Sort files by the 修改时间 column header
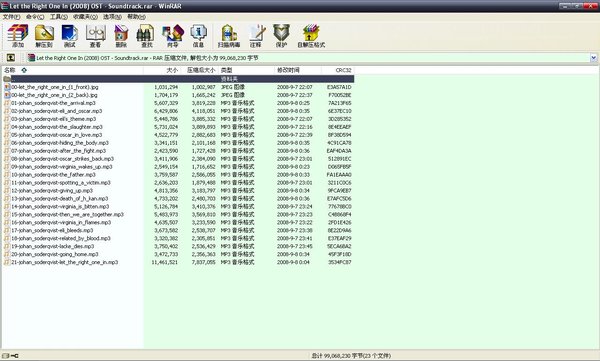 [298, 70]
